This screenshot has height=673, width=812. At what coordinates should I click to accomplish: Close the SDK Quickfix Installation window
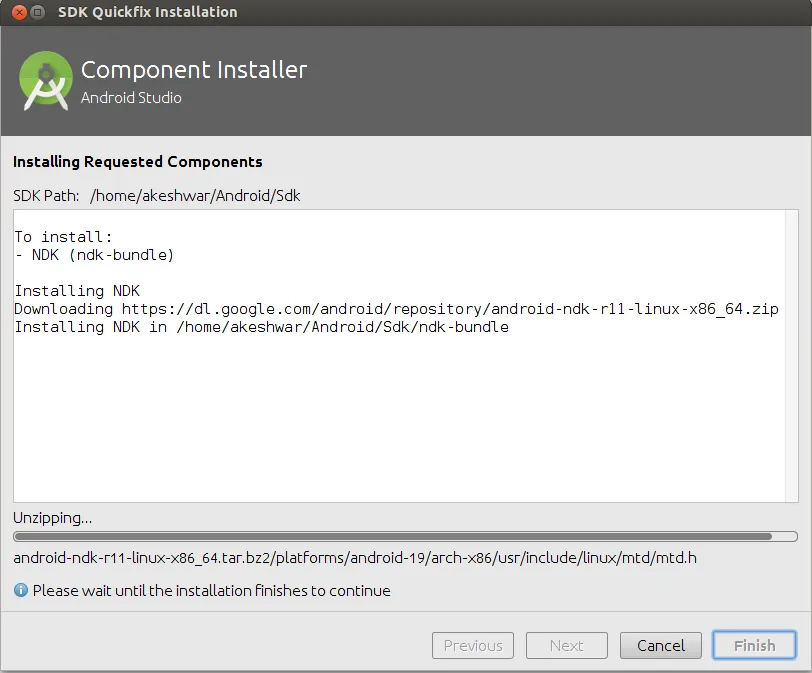(19, 12)
